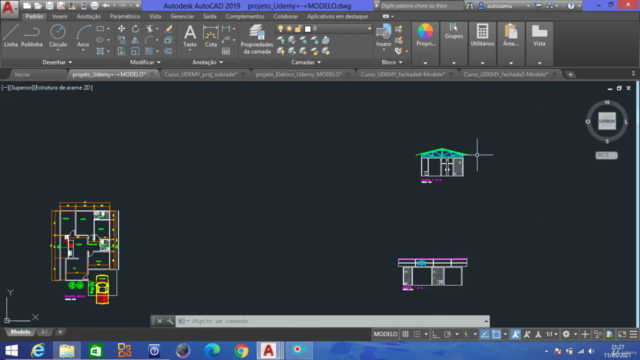Click the clean screen icon in status bar
The height and width of the screenshot is (360, 640).
tap(622, 334)
